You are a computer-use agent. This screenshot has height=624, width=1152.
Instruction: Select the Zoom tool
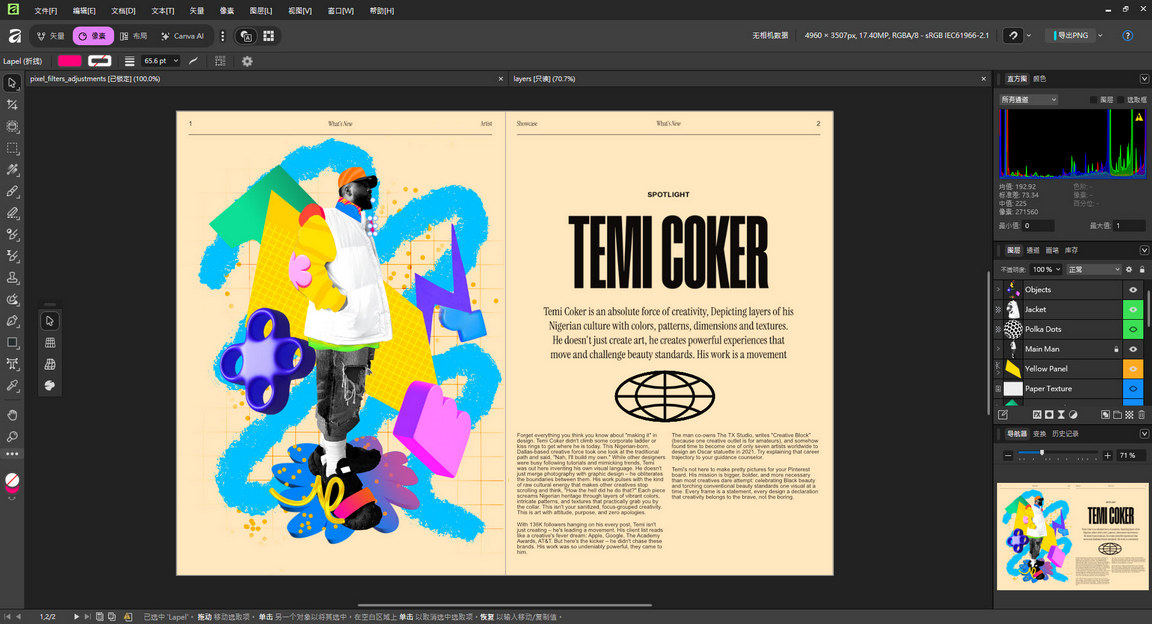click(x=12, y=436)
